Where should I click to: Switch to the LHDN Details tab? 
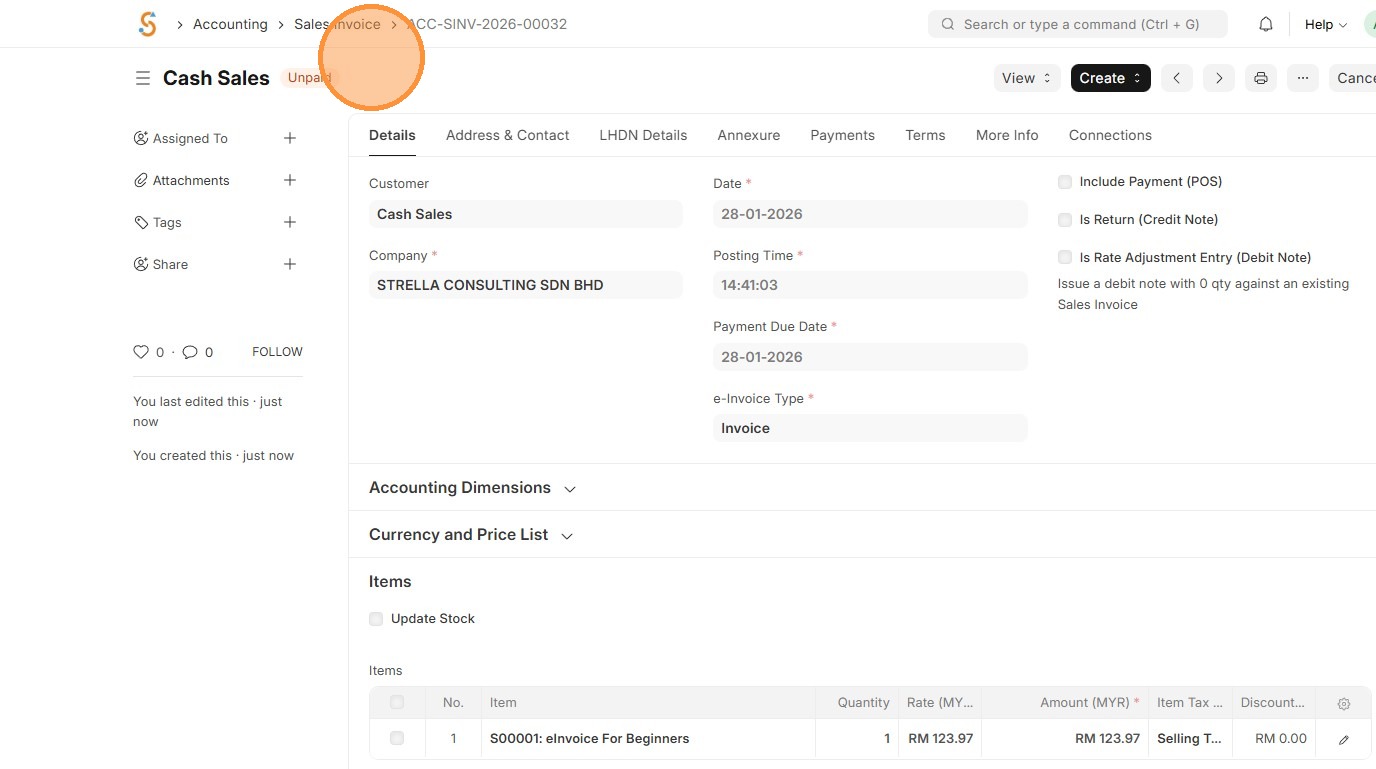click(643, 135)
